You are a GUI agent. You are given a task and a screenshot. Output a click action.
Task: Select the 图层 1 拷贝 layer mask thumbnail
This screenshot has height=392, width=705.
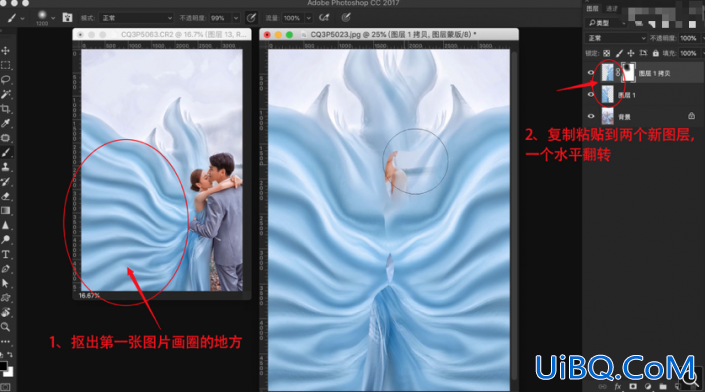628,73
